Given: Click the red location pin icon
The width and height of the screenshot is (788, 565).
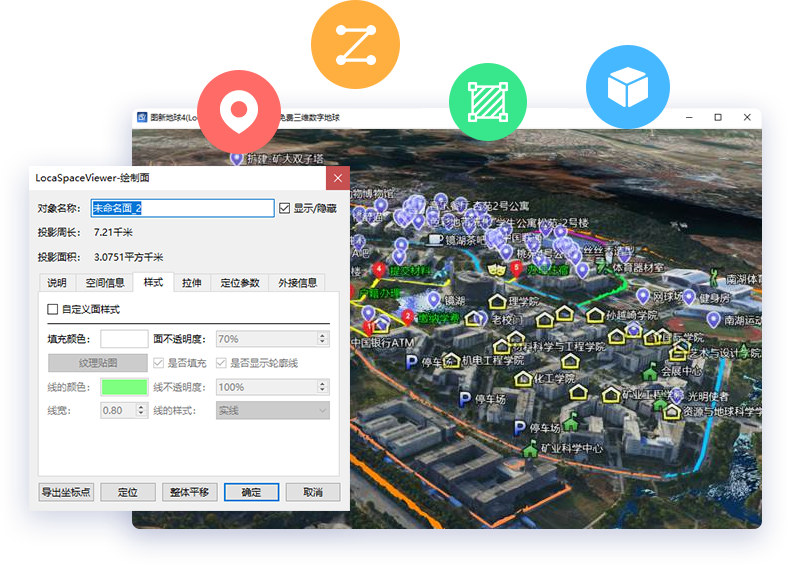Looking at the screenshot, I should (239, 109).
